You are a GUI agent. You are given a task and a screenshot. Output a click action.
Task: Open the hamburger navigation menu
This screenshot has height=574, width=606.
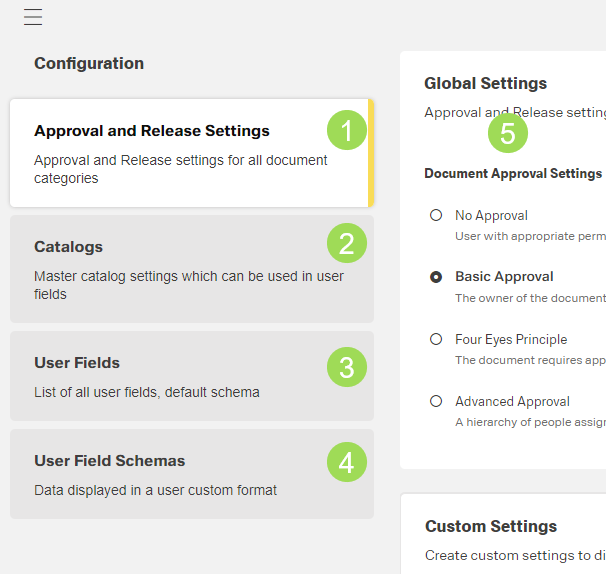tap(33, 17)
